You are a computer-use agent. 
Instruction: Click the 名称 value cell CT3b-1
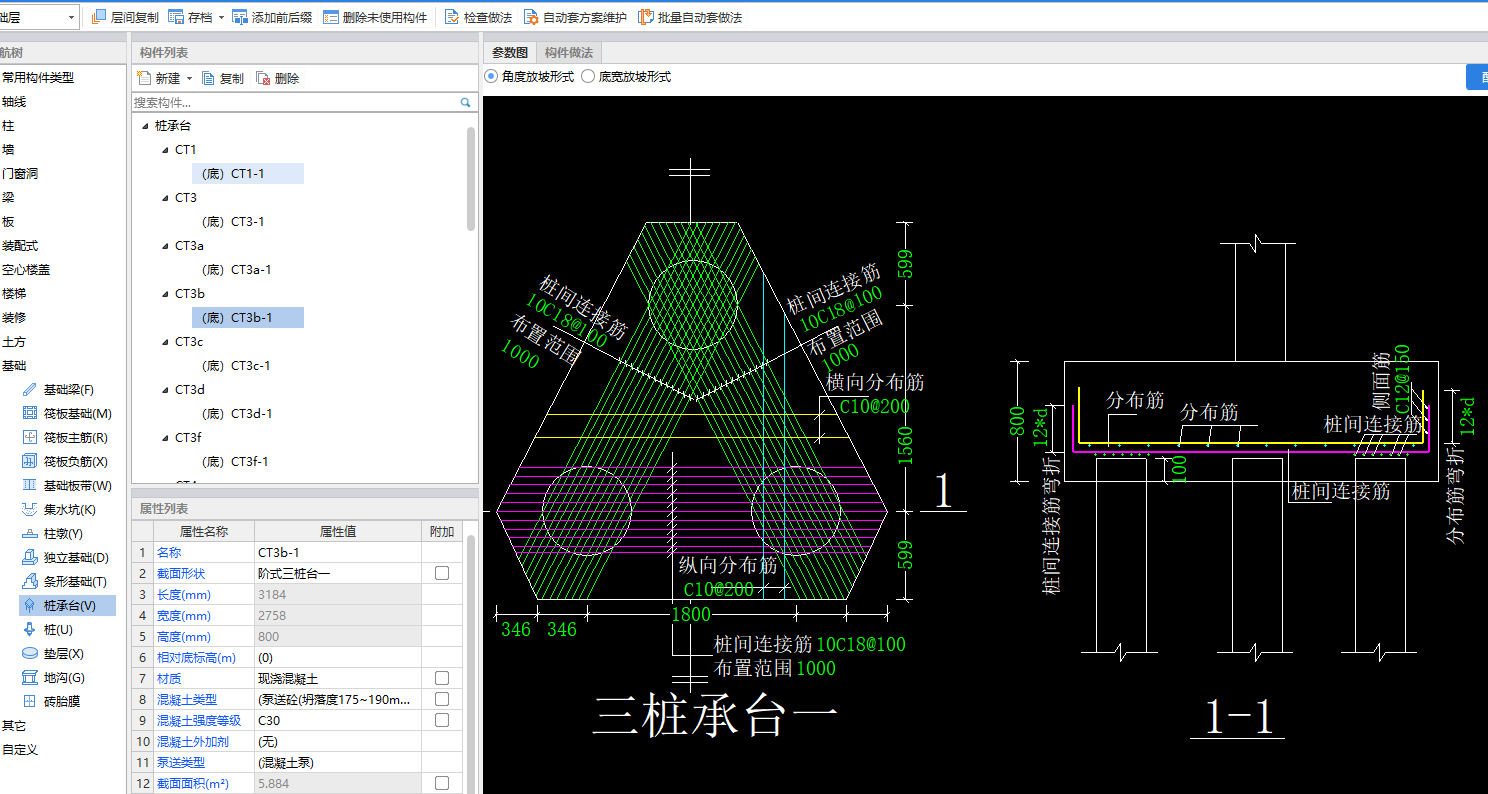click(x=338, y=552)
